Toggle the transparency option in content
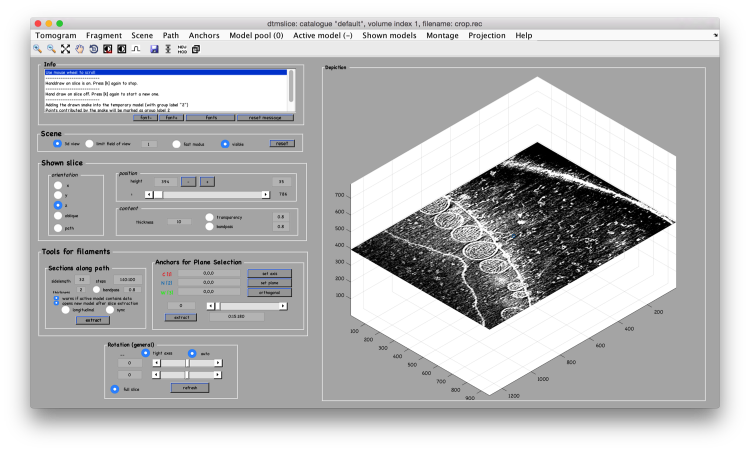 pyautogui.click(x=210, y=216)
